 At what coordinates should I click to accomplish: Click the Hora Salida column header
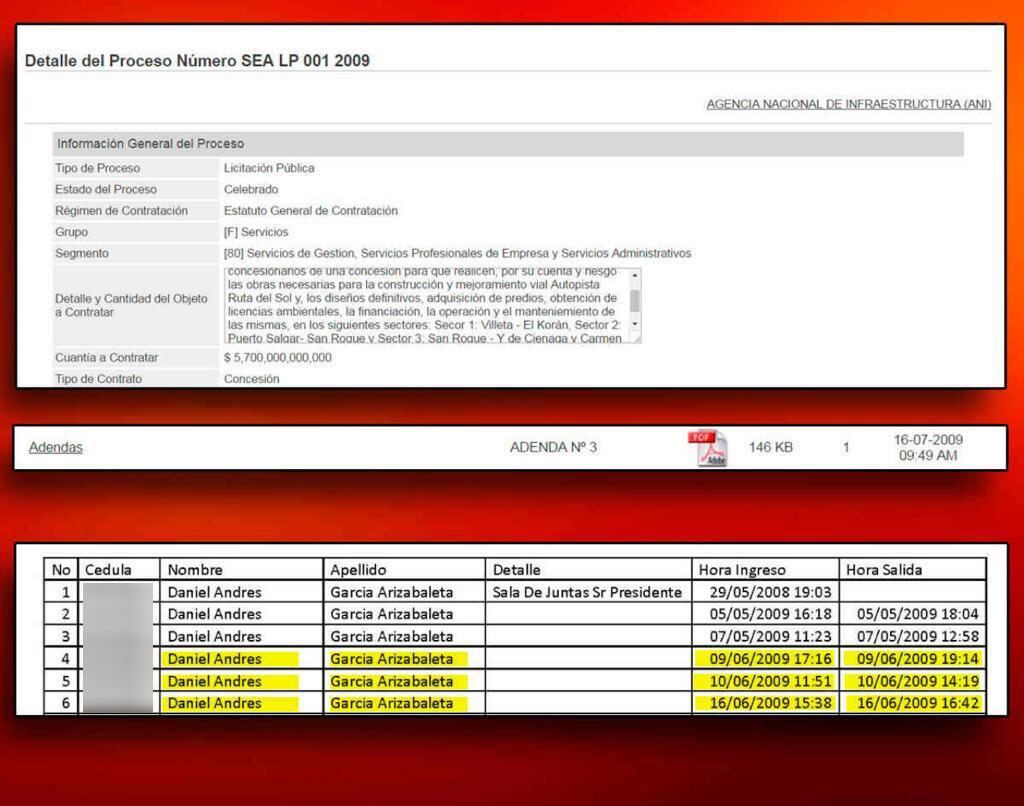[x=884, y=570]
